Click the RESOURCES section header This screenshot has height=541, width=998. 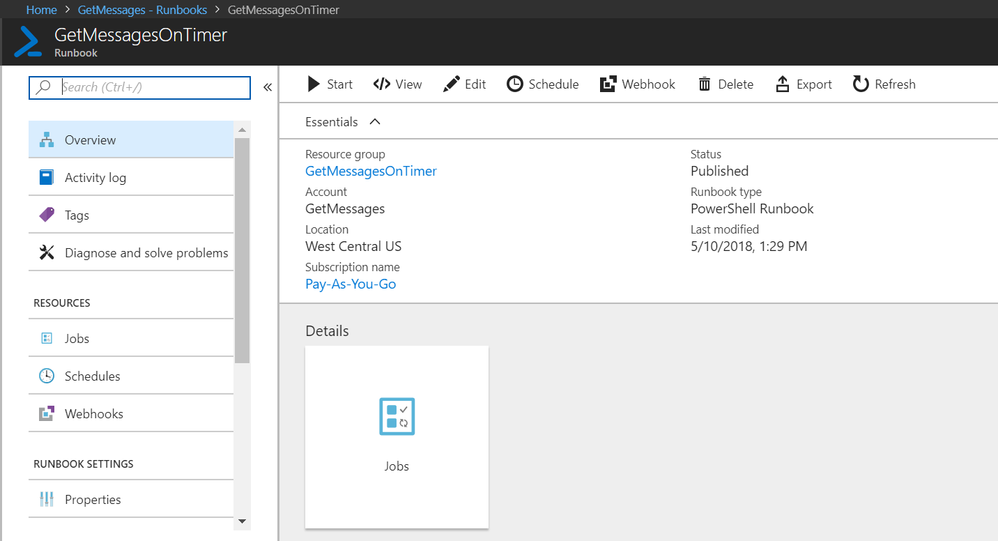point(62,303)
